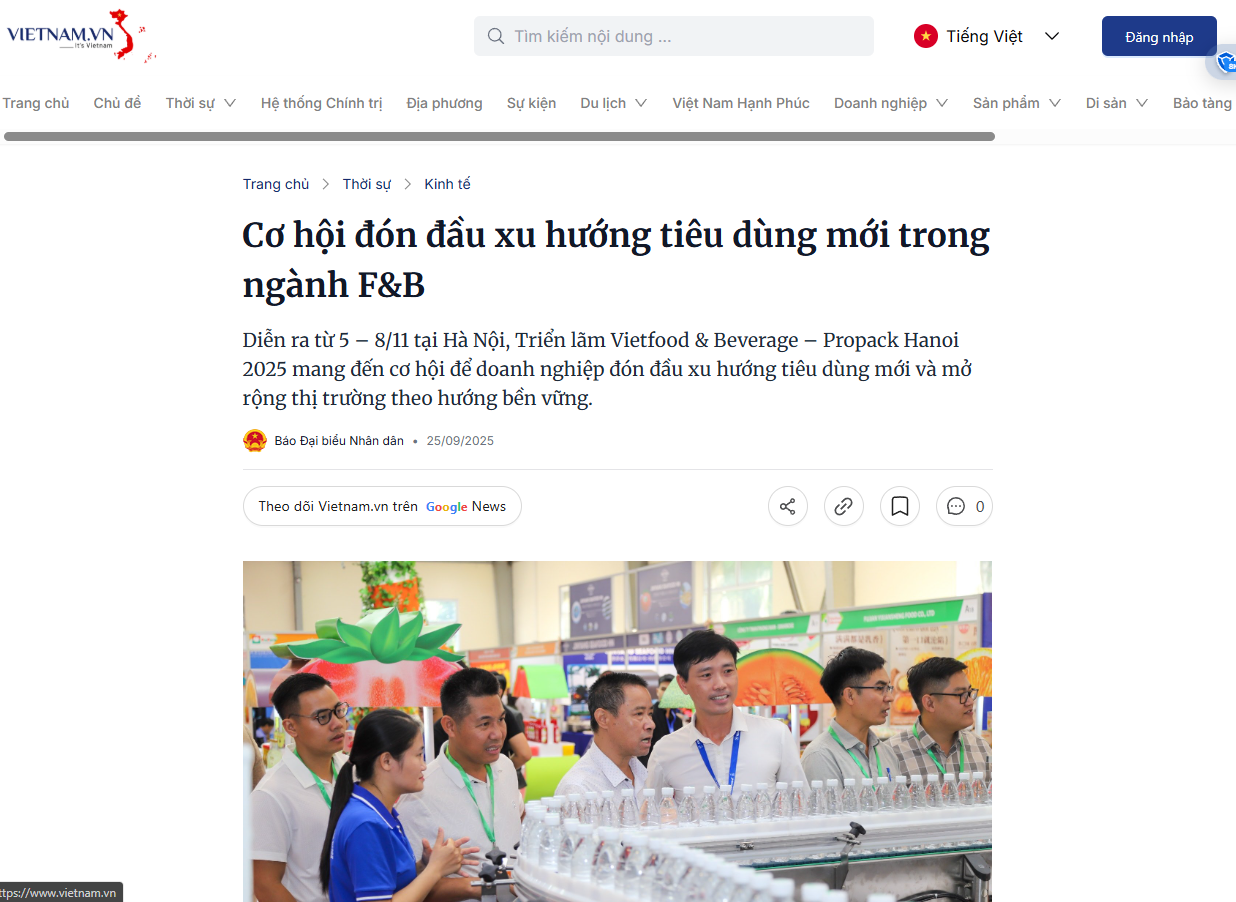Click the copy link icon
Screen dimensions: 1236x902
click(843, 506)
